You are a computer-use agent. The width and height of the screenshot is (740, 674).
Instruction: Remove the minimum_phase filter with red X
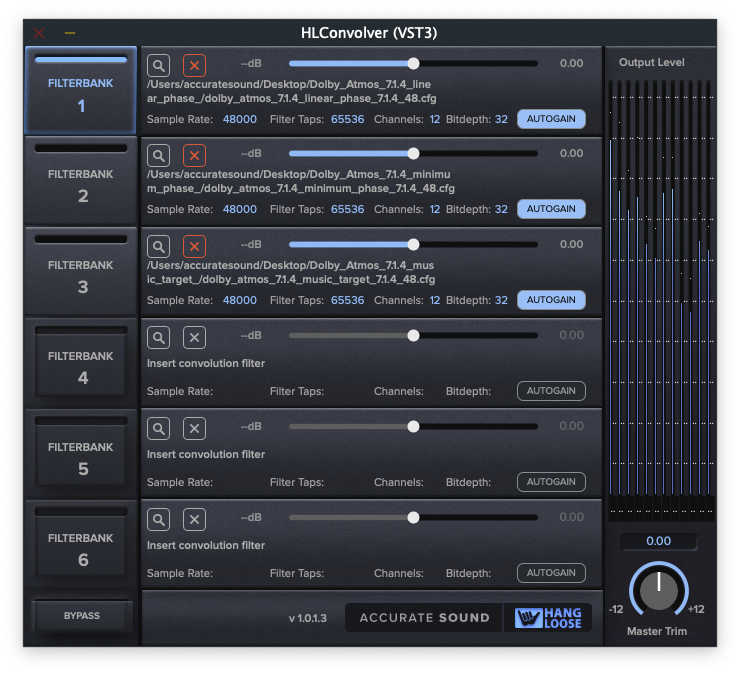pyautogui.click(x=194, y=156)
